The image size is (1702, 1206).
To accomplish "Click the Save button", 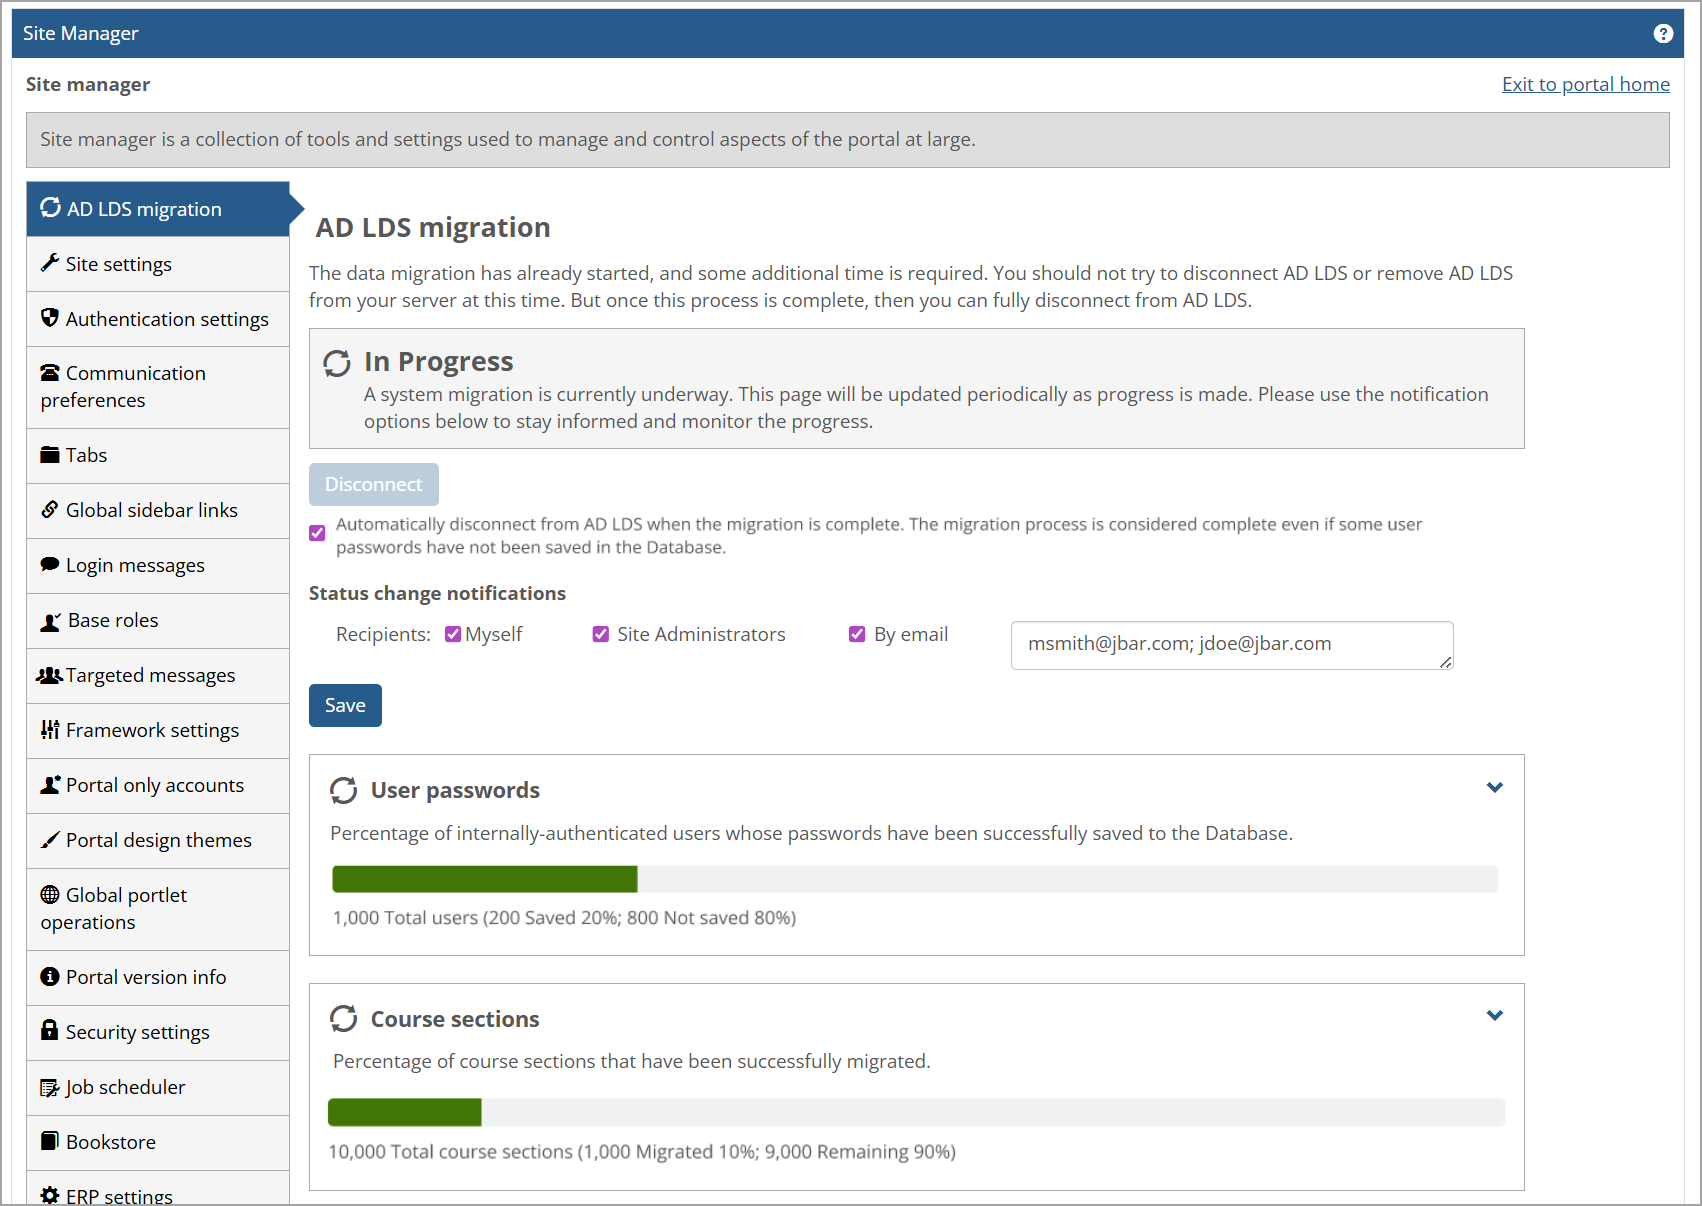I will pos(345,705).
